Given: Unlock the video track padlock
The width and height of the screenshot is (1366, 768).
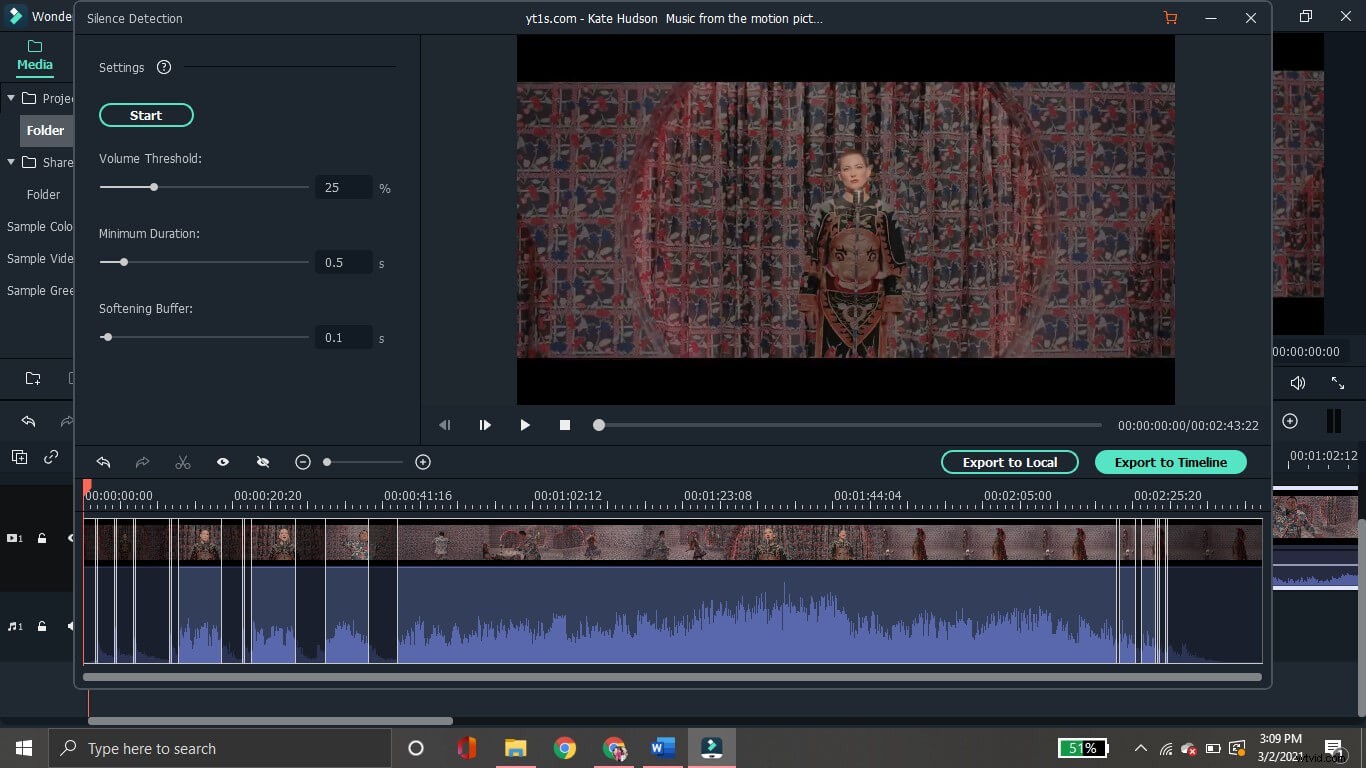Looking at the screenshot, I should (41, 538).
